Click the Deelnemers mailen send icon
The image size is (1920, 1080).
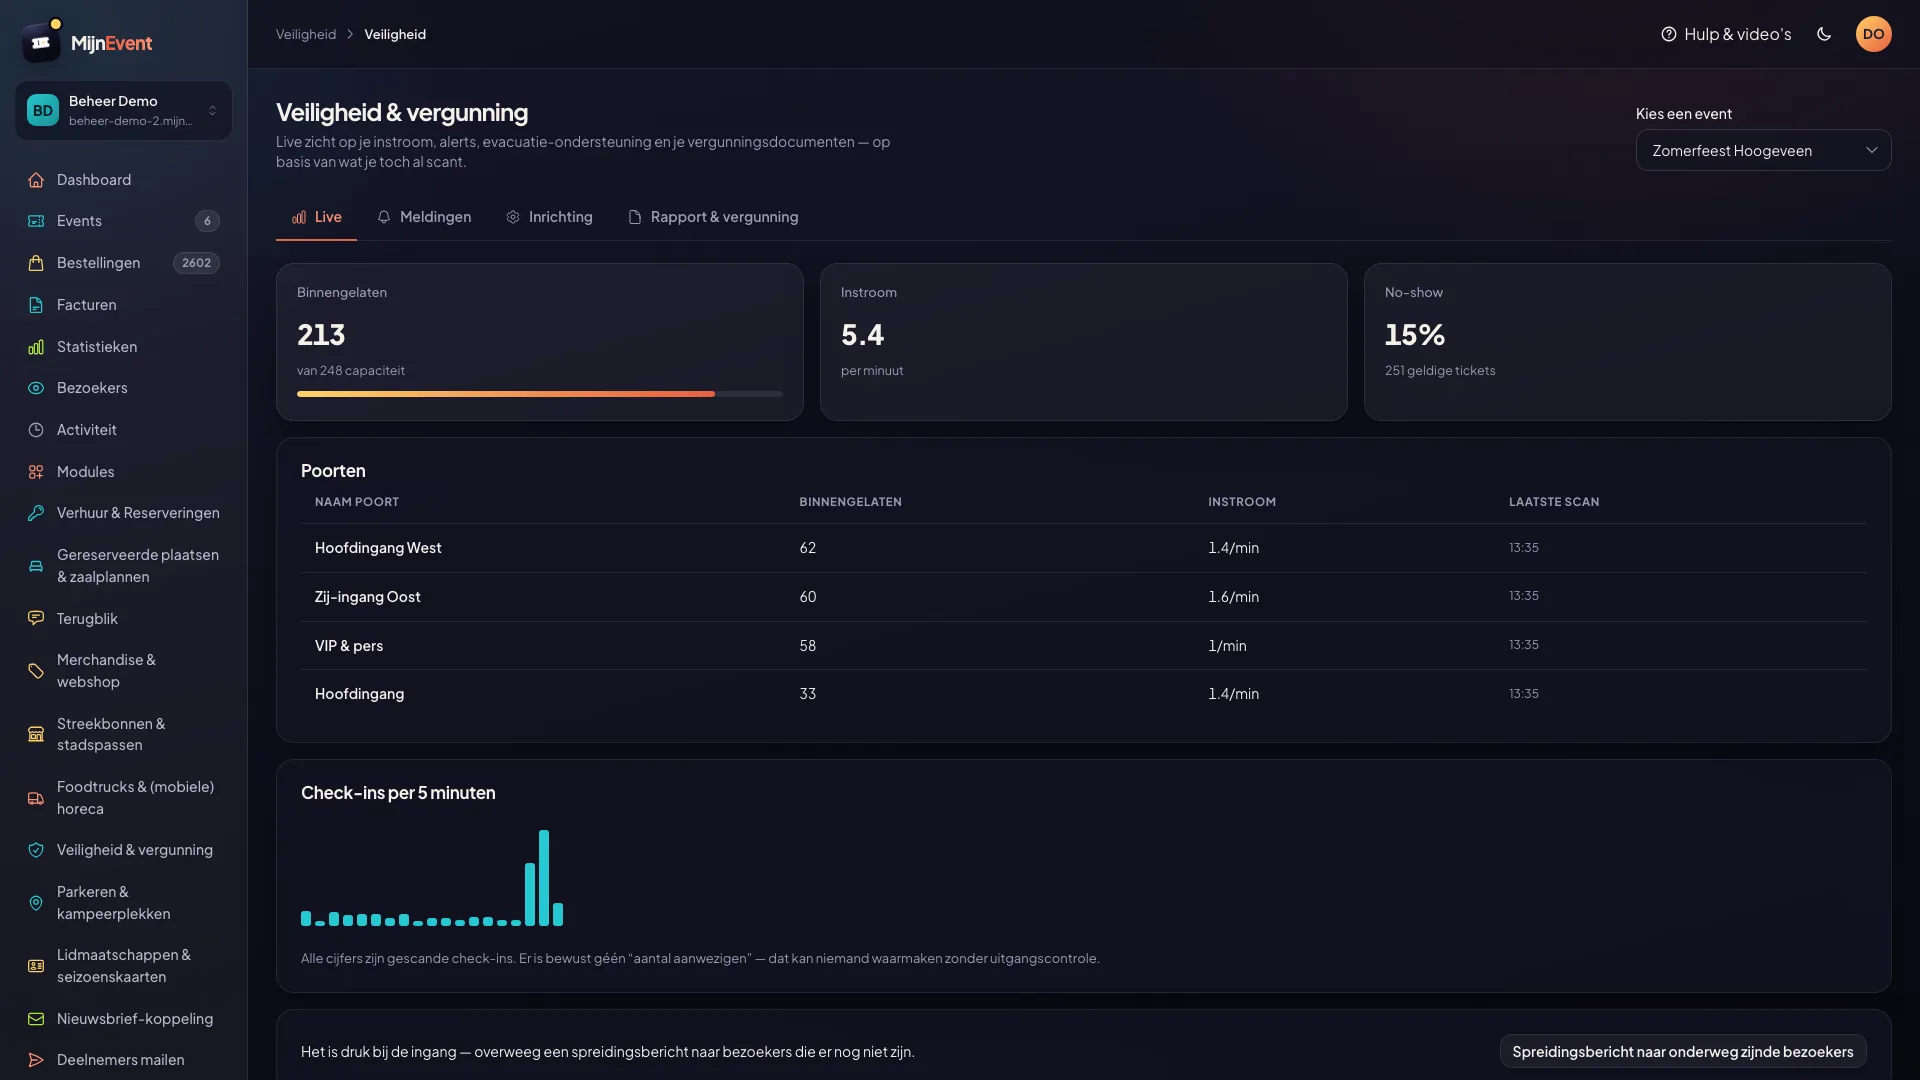36,1060
